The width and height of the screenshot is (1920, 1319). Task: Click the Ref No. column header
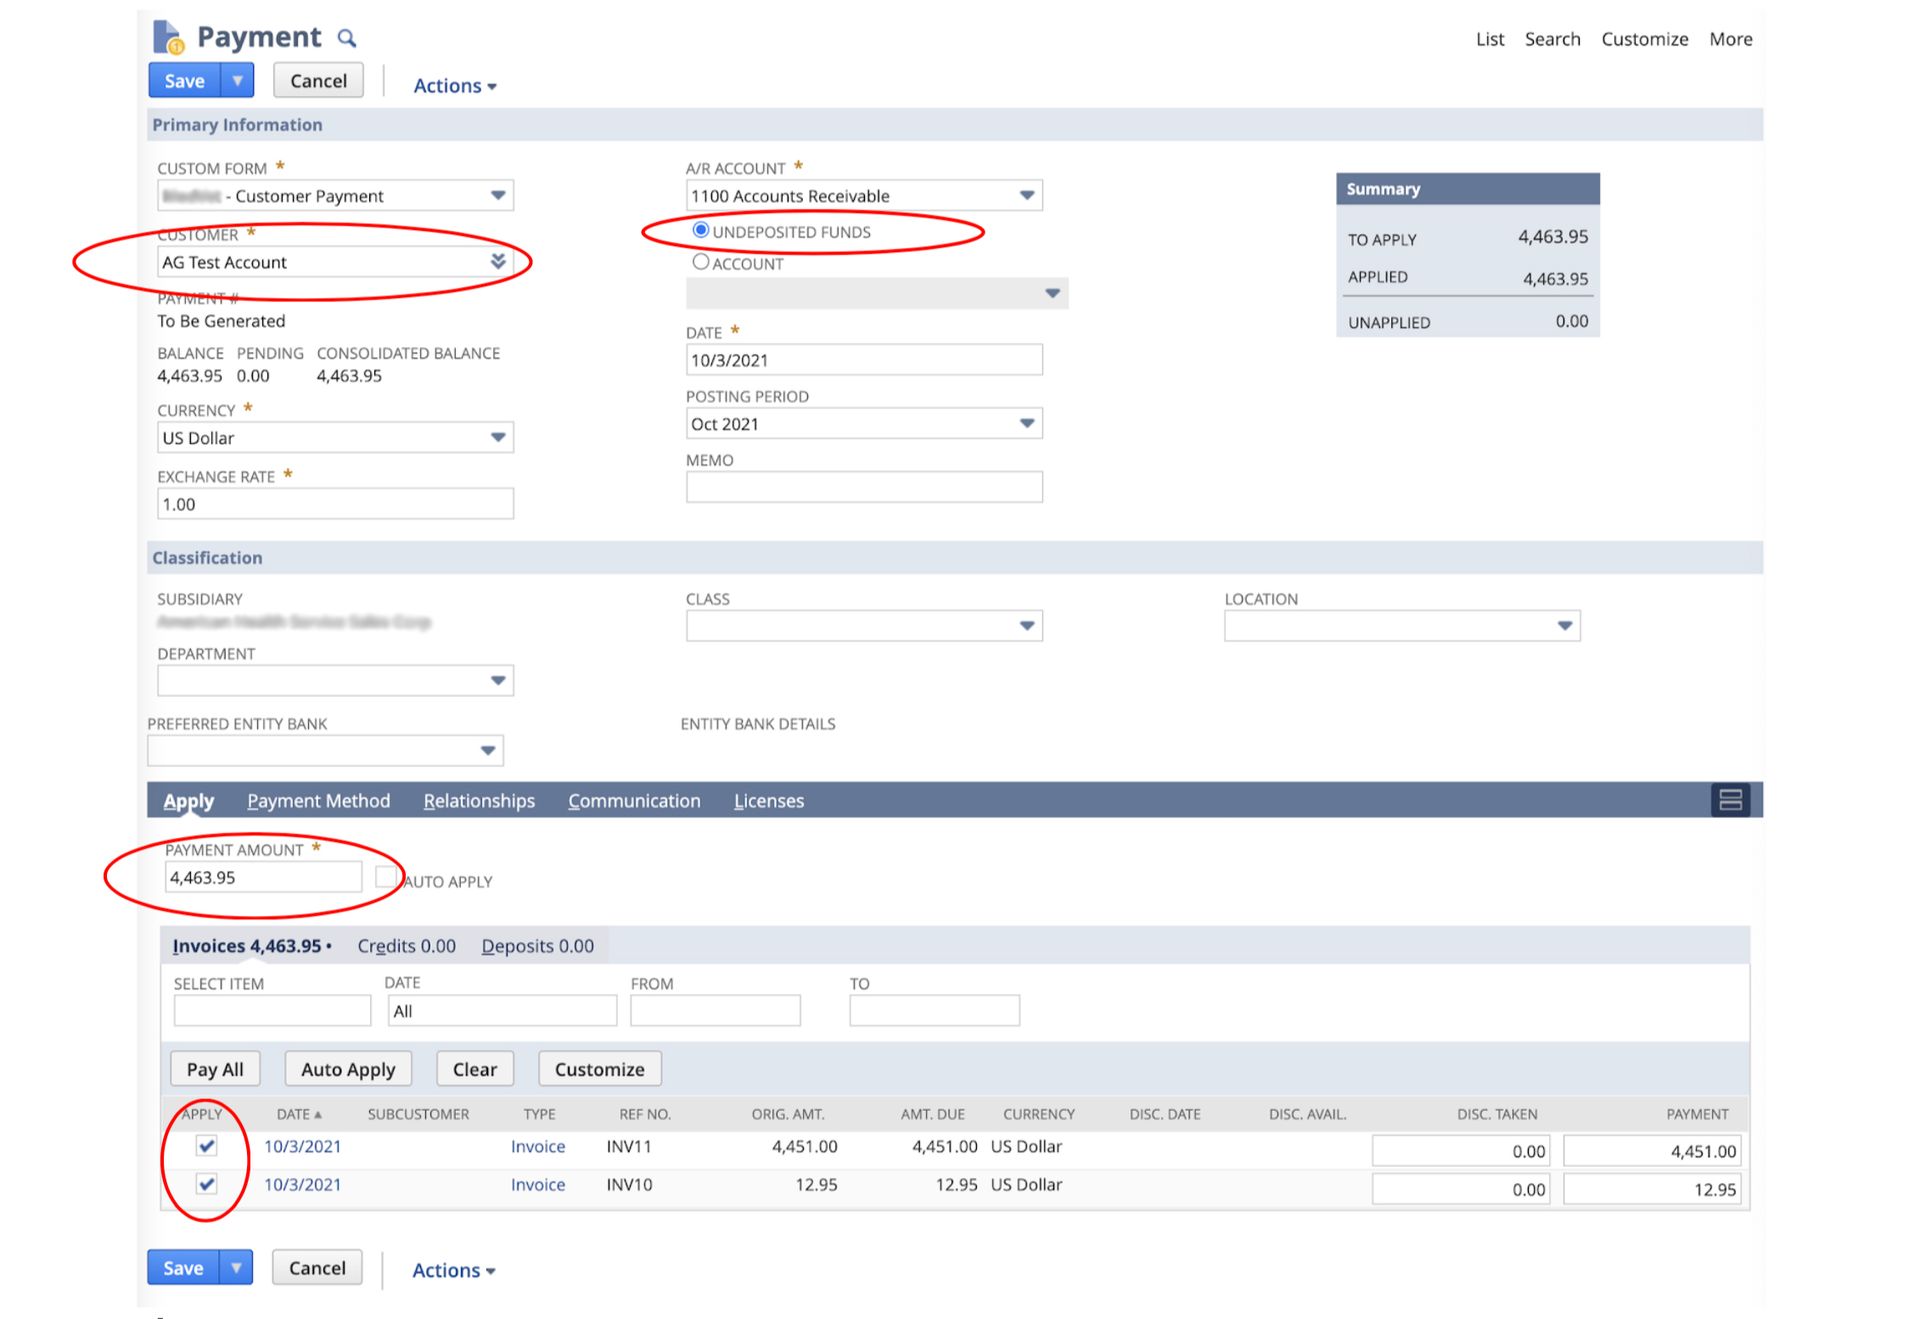click(645, 1114)
